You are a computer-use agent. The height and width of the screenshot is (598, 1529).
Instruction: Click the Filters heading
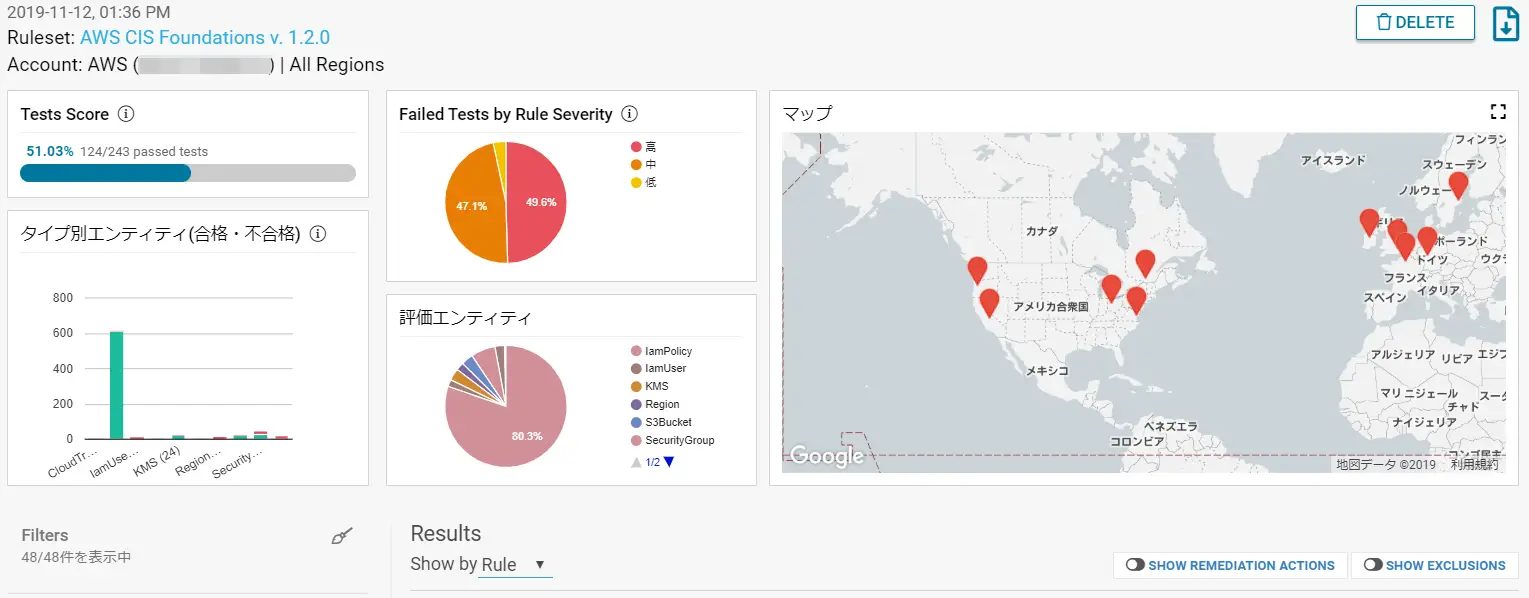[x=45, y=535]
